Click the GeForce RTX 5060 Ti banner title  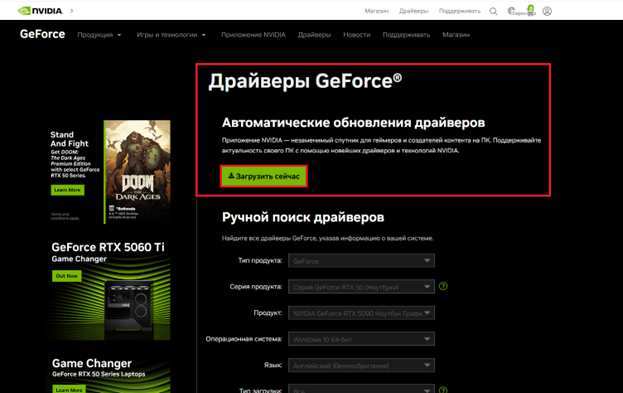coord(108,247)
